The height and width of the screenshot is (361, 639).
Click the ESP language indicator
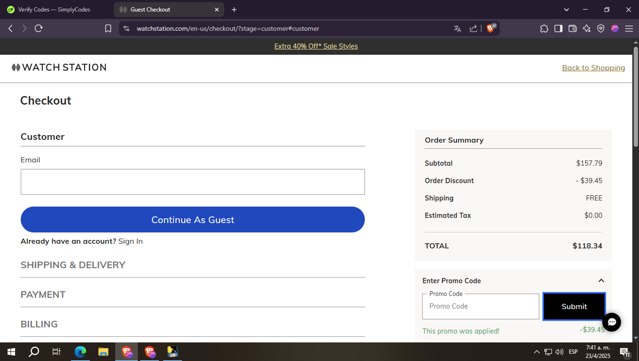pos(573,352)
